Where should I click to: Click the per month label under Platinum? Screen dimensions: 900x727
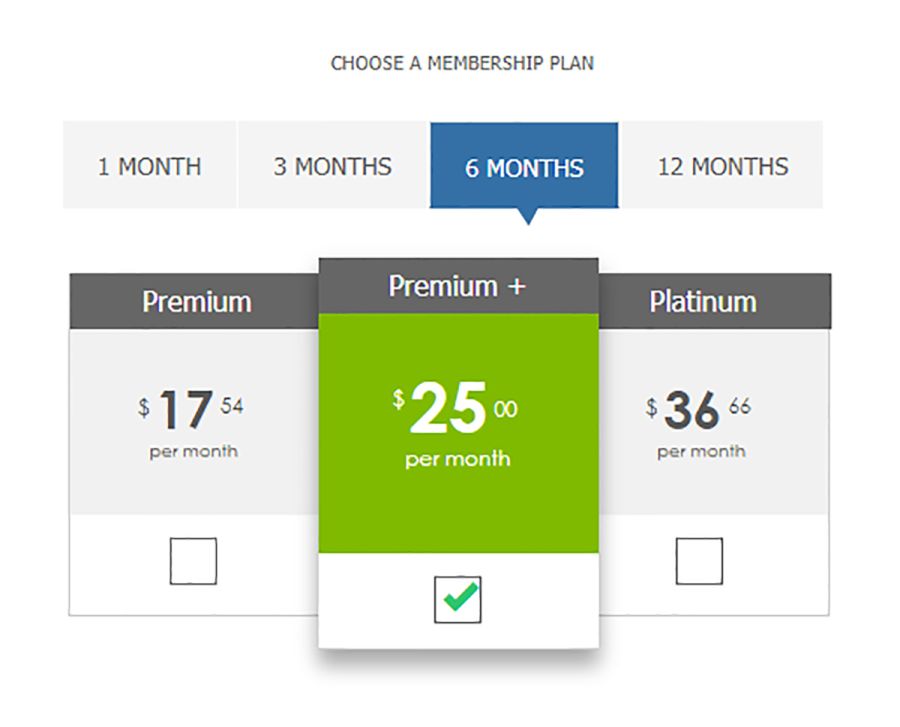[x=701, y=452]
